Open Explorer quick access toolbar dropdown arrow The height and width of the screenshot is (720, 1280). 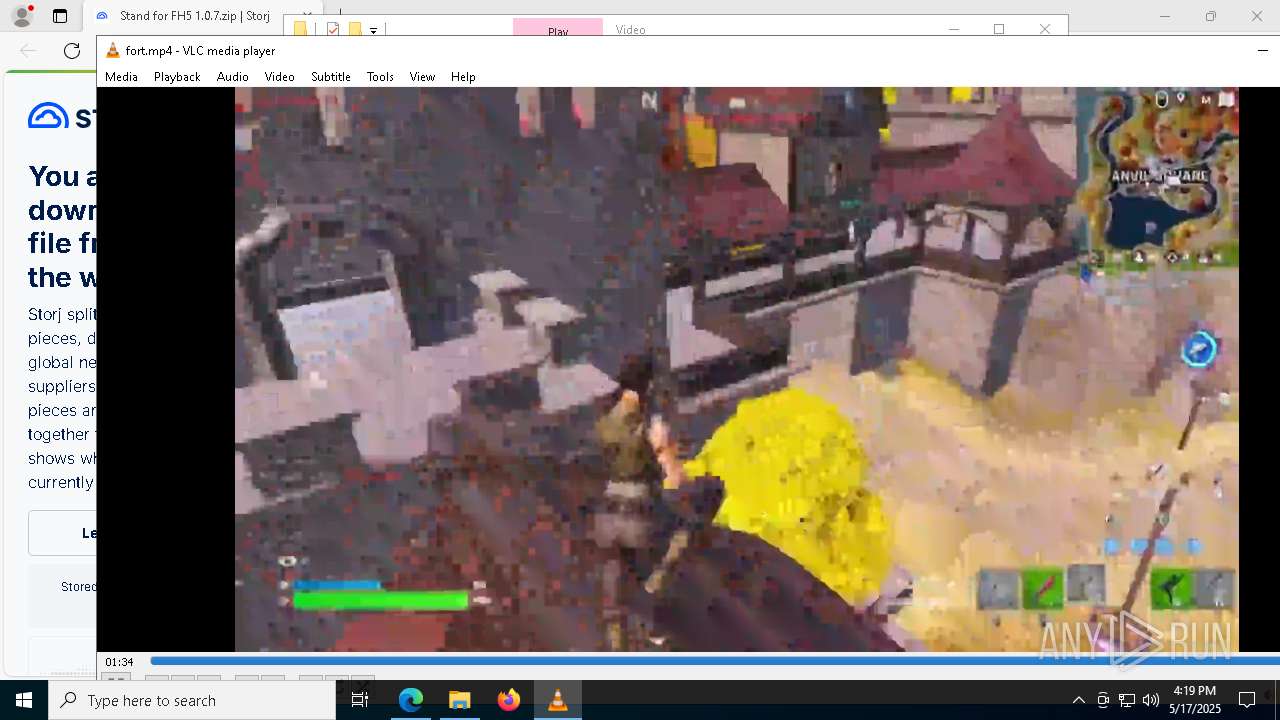click(x=373, y=30)
